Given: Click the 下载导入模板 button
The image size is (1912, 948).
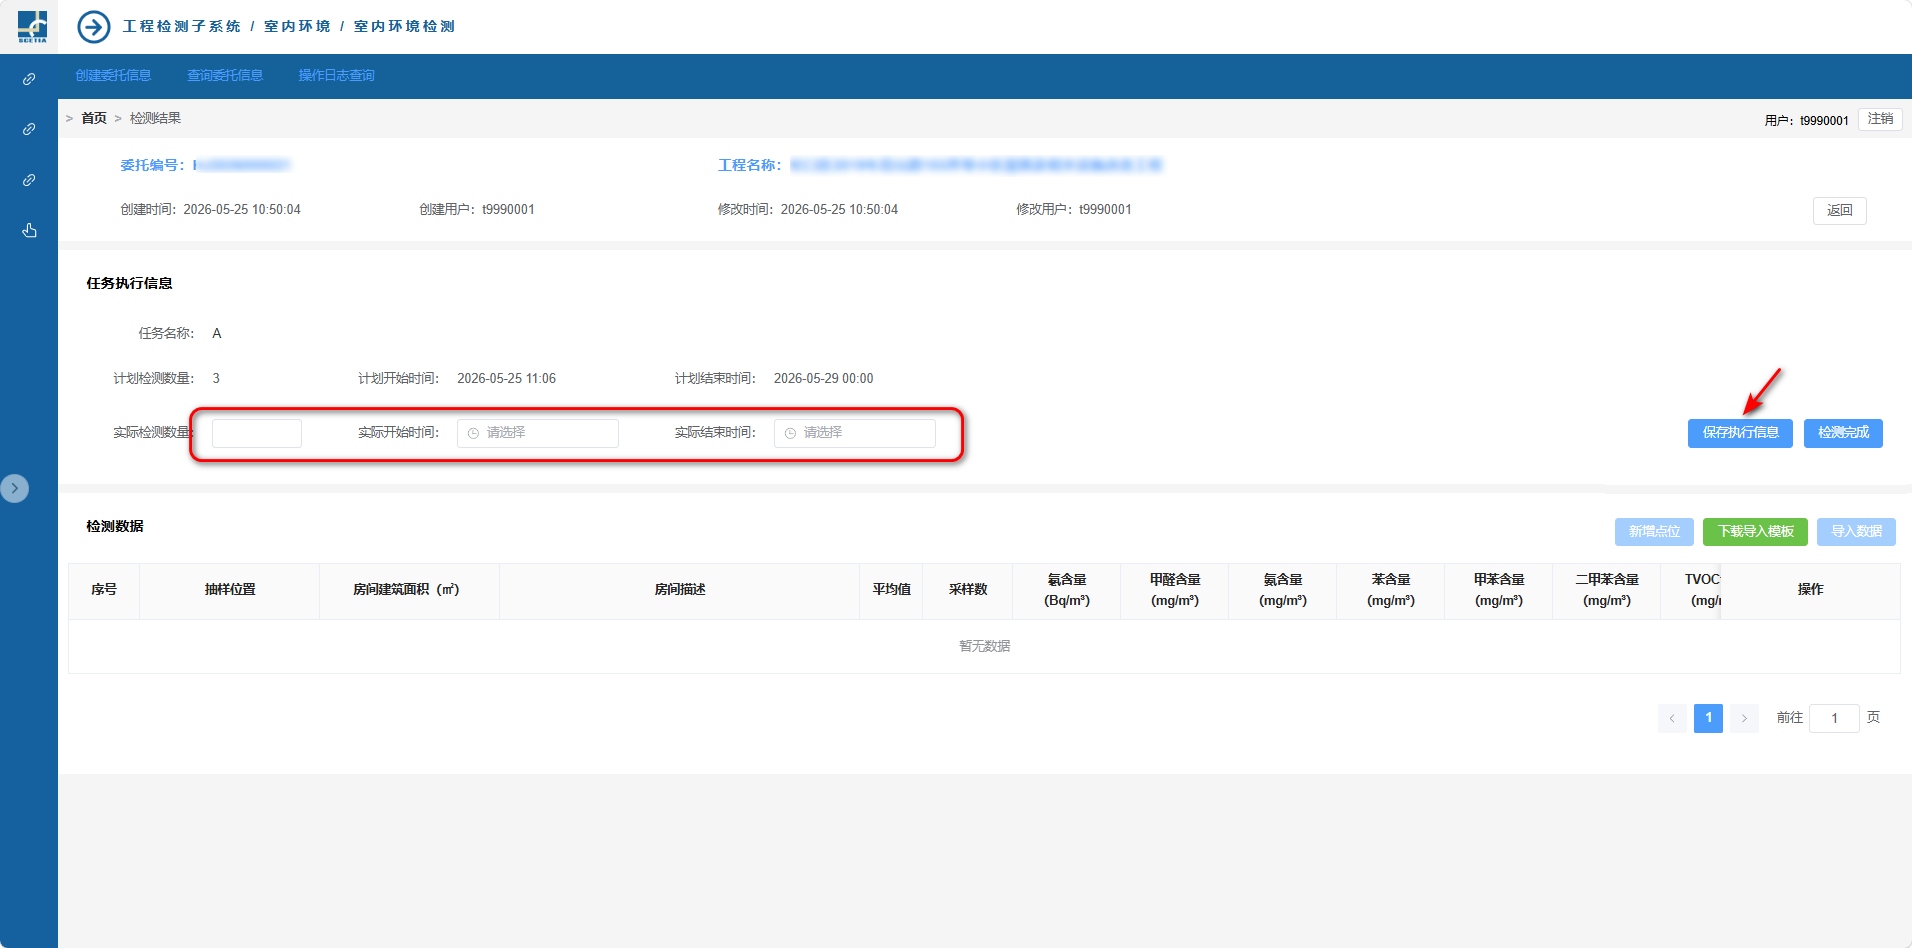Looking at the screenshot, I should (1755, 532).
